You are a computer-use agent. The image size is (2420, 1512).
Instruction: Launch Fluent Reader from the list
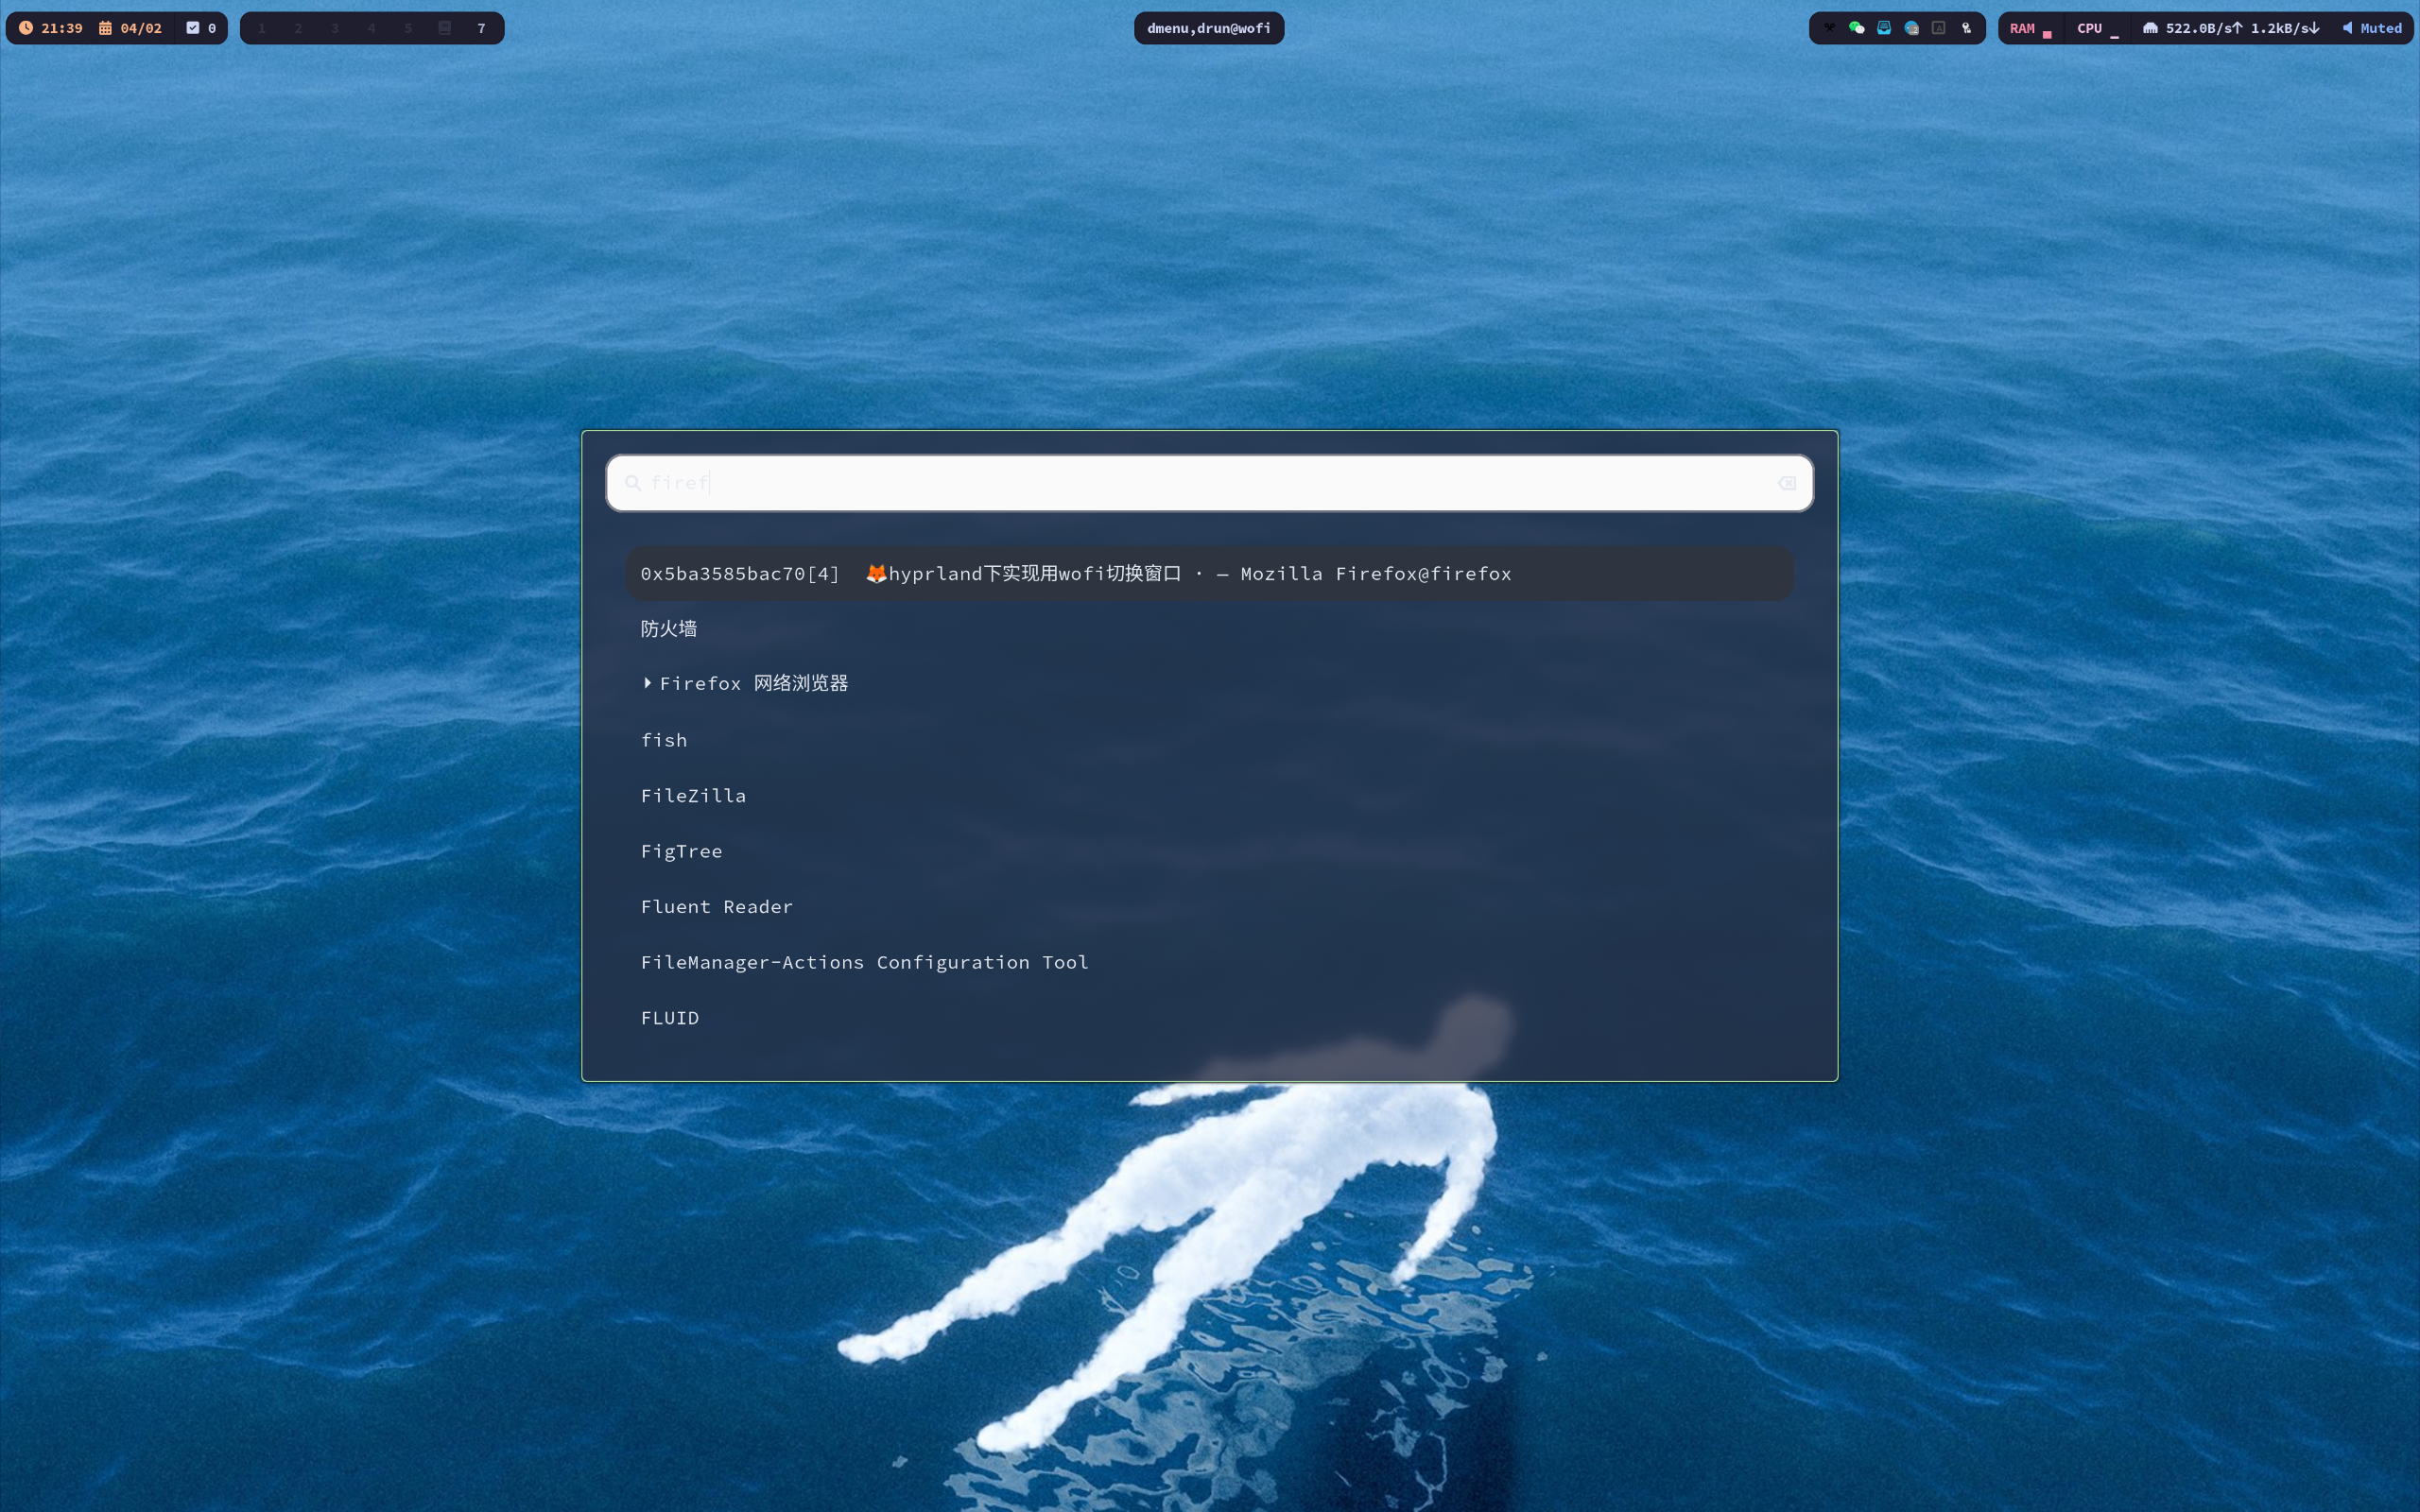tap(716, 907)
